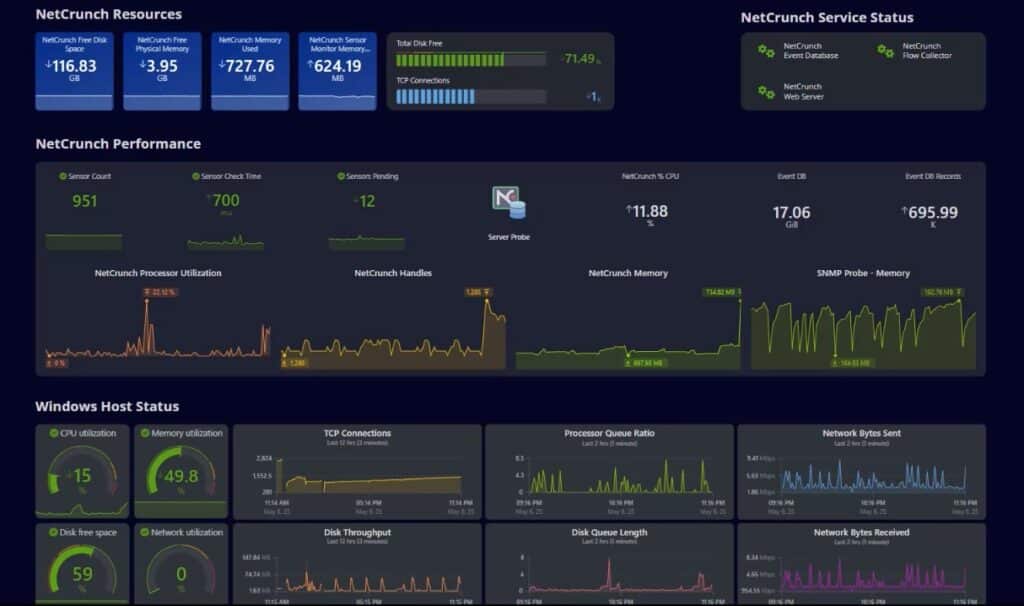The height and width of the screenshot is (606, 1024).
Task: Open the Network Bytes Sent chart
Action: click(x=861, y=471)
